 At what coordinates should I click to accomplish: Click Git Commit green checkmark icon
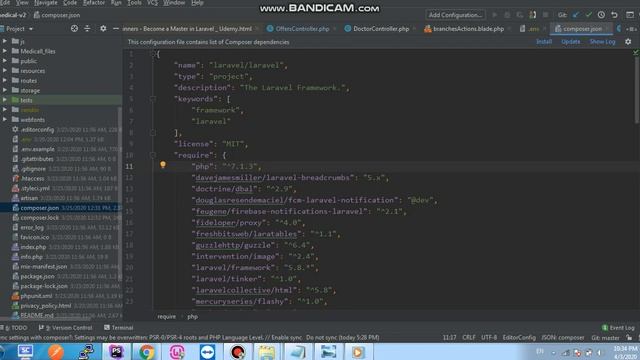pyautogui.click(x=589, y=15)
